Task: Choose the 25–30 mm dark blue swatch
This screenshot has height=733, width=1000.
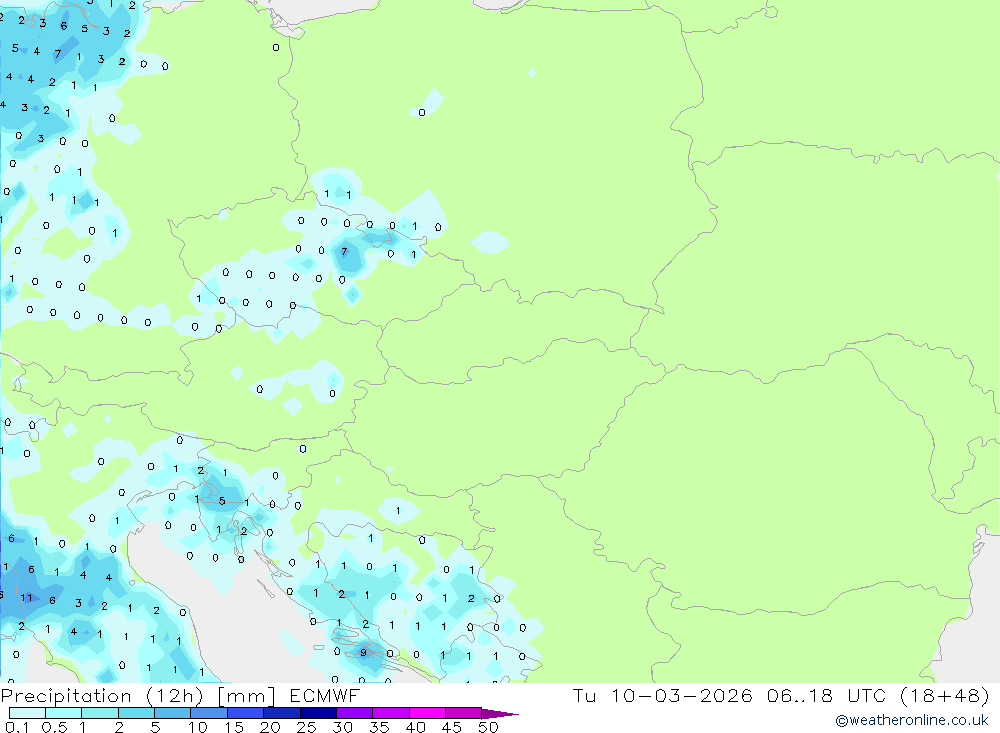Action: click(x=318, y=713)
